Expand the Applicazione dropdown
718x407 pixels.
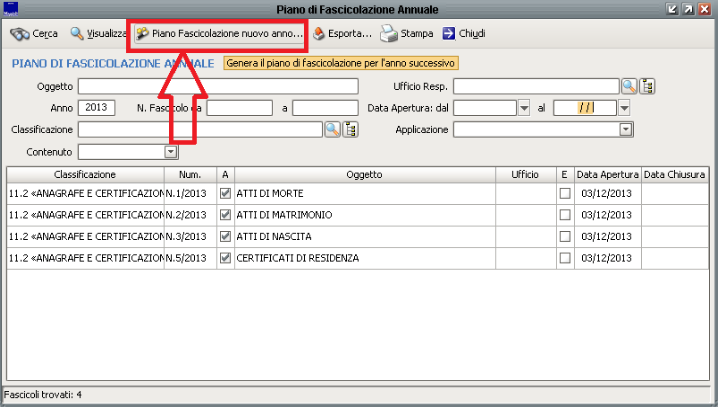626,130
